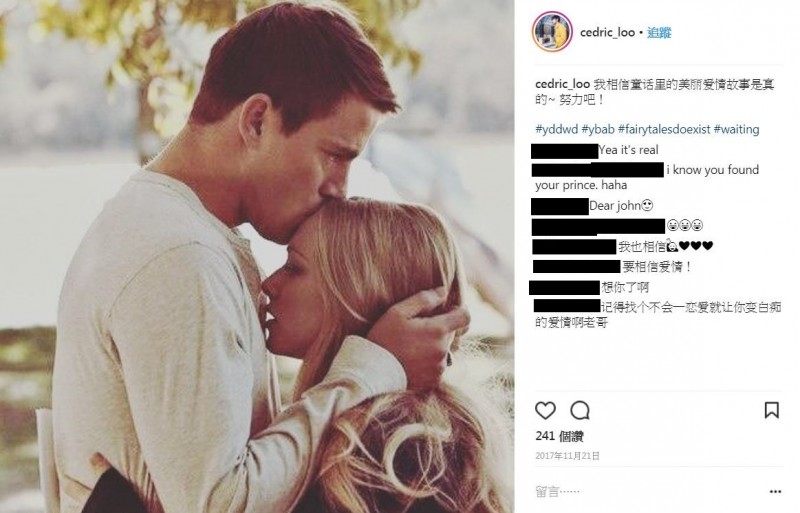Open the redacted commenter of 'Dear john'
Viewport: 800px width, 513px height.
point(560,206)
